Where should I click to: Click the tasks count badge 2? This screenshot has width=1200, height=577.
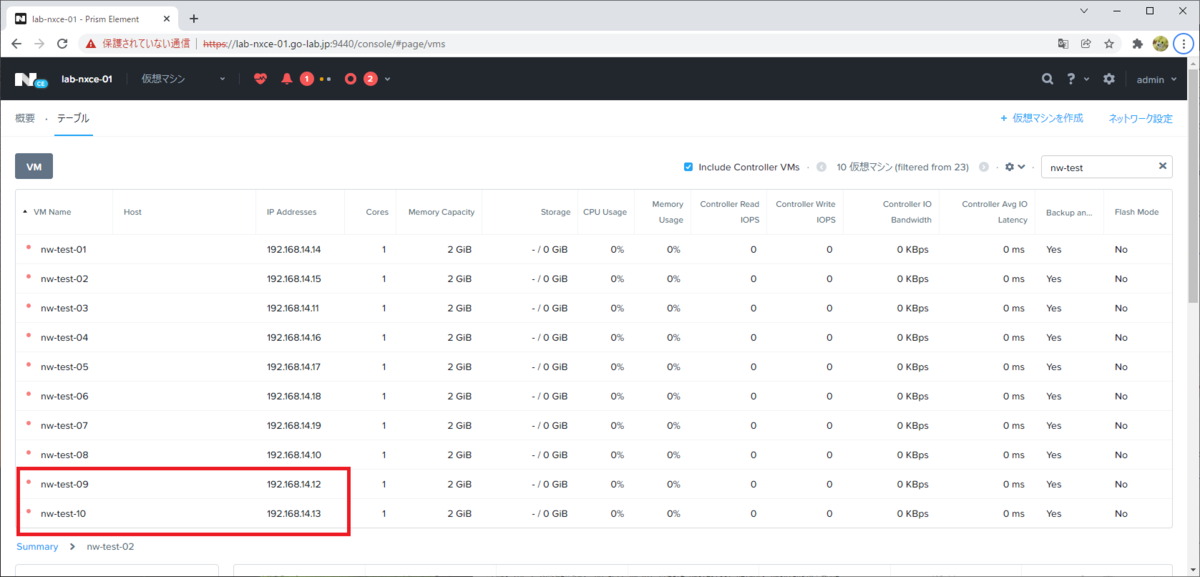point(370,78)
